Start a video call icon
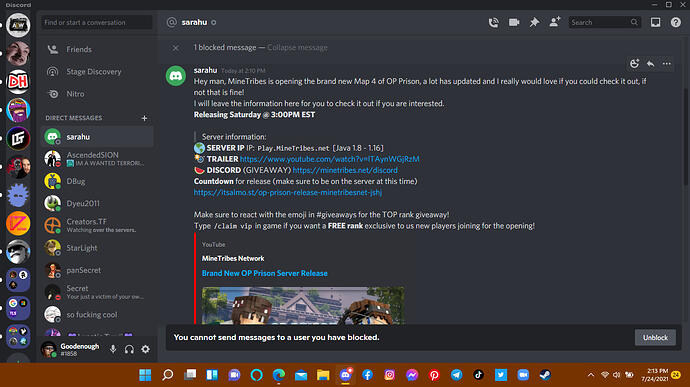 click(x=514, y=22)
